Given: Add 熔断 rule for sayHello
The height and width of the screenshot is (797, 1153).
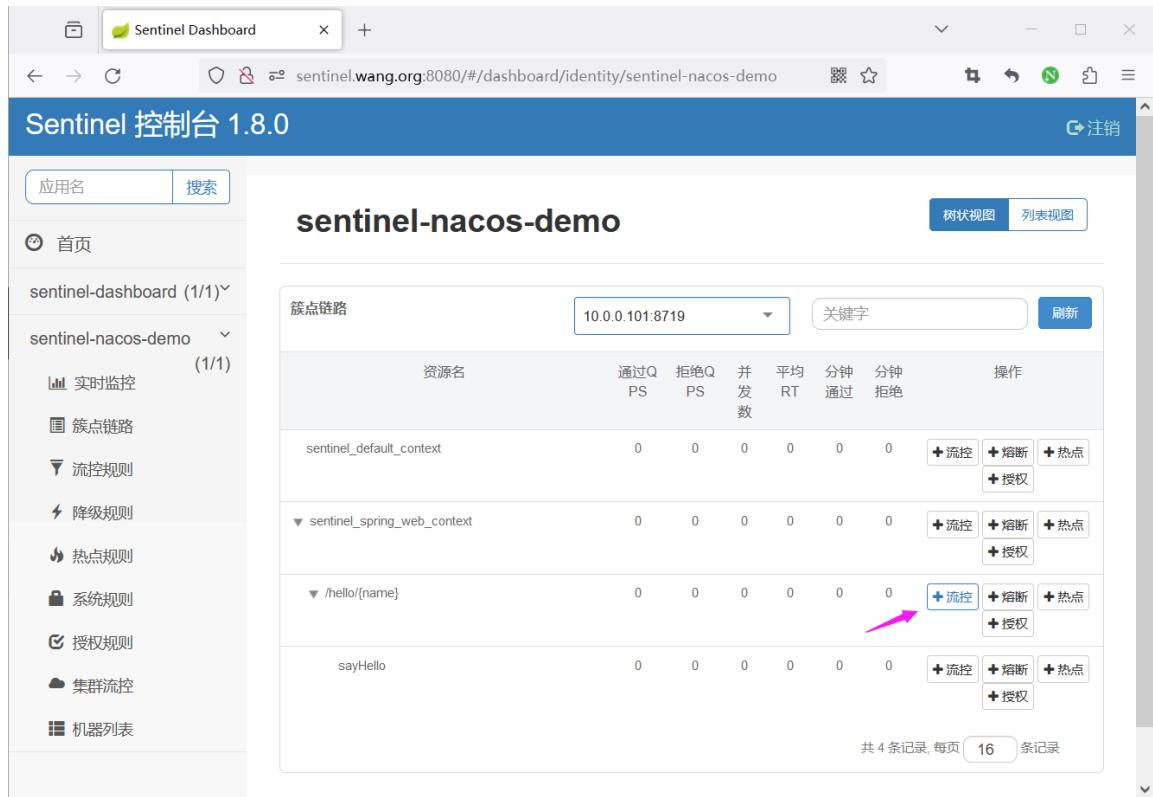Looking at the screenshot, I should pyautogui.click(x=1007, y=670).
